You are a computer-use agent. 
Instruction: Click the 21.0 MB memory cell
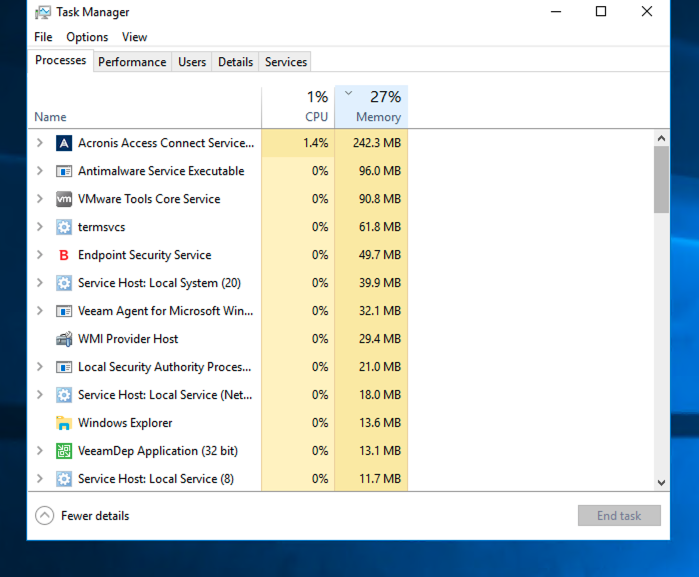(x=371, y=367)
